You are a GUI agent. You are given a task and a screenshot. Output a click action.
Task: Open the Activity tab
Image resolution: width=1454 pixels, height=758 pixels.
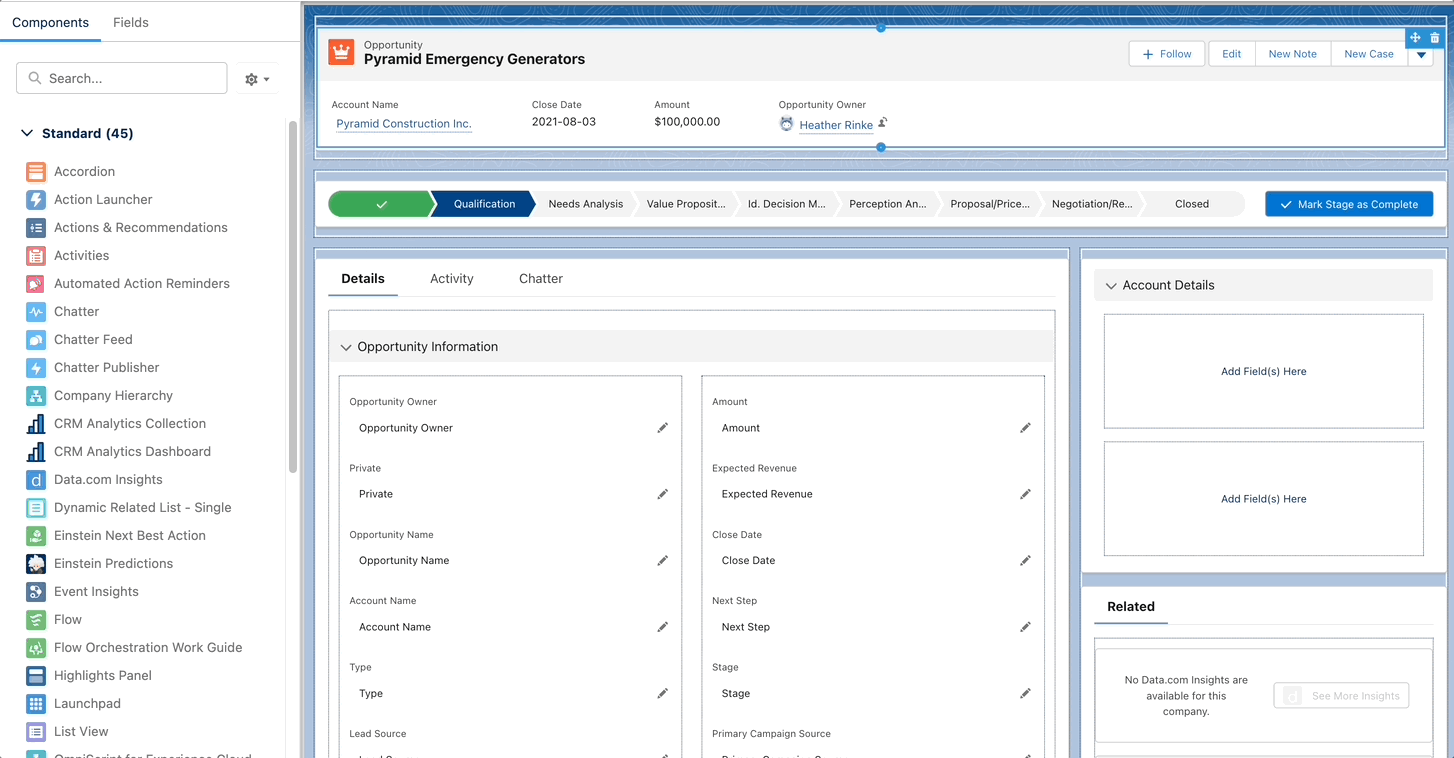pos(452,279)
